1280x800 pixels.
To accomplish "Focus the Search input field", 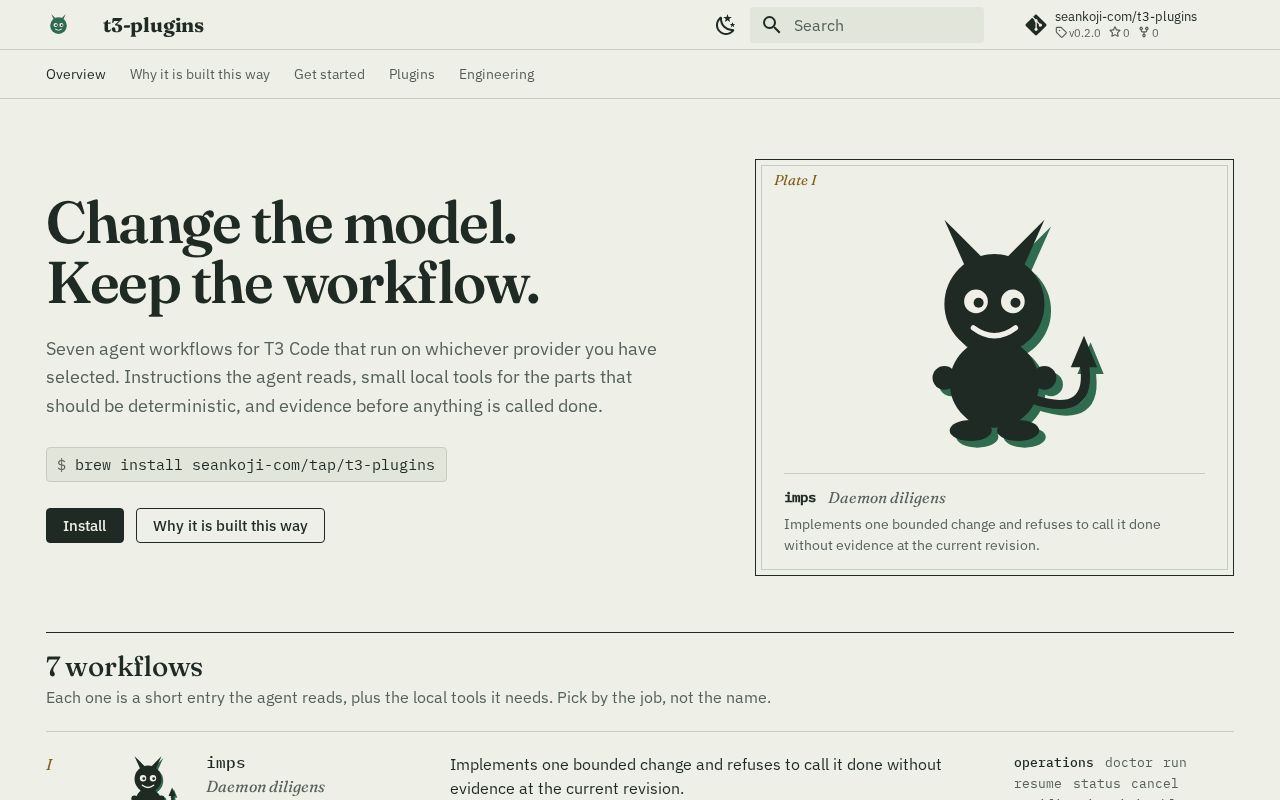I will tap(867, 25).
